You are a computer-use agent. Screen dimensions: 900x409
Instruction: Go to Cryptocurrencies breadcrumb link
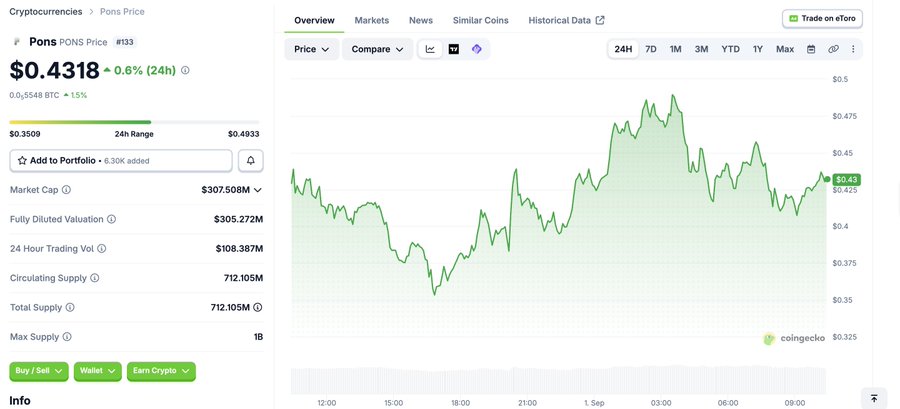[x=46, y=11]
